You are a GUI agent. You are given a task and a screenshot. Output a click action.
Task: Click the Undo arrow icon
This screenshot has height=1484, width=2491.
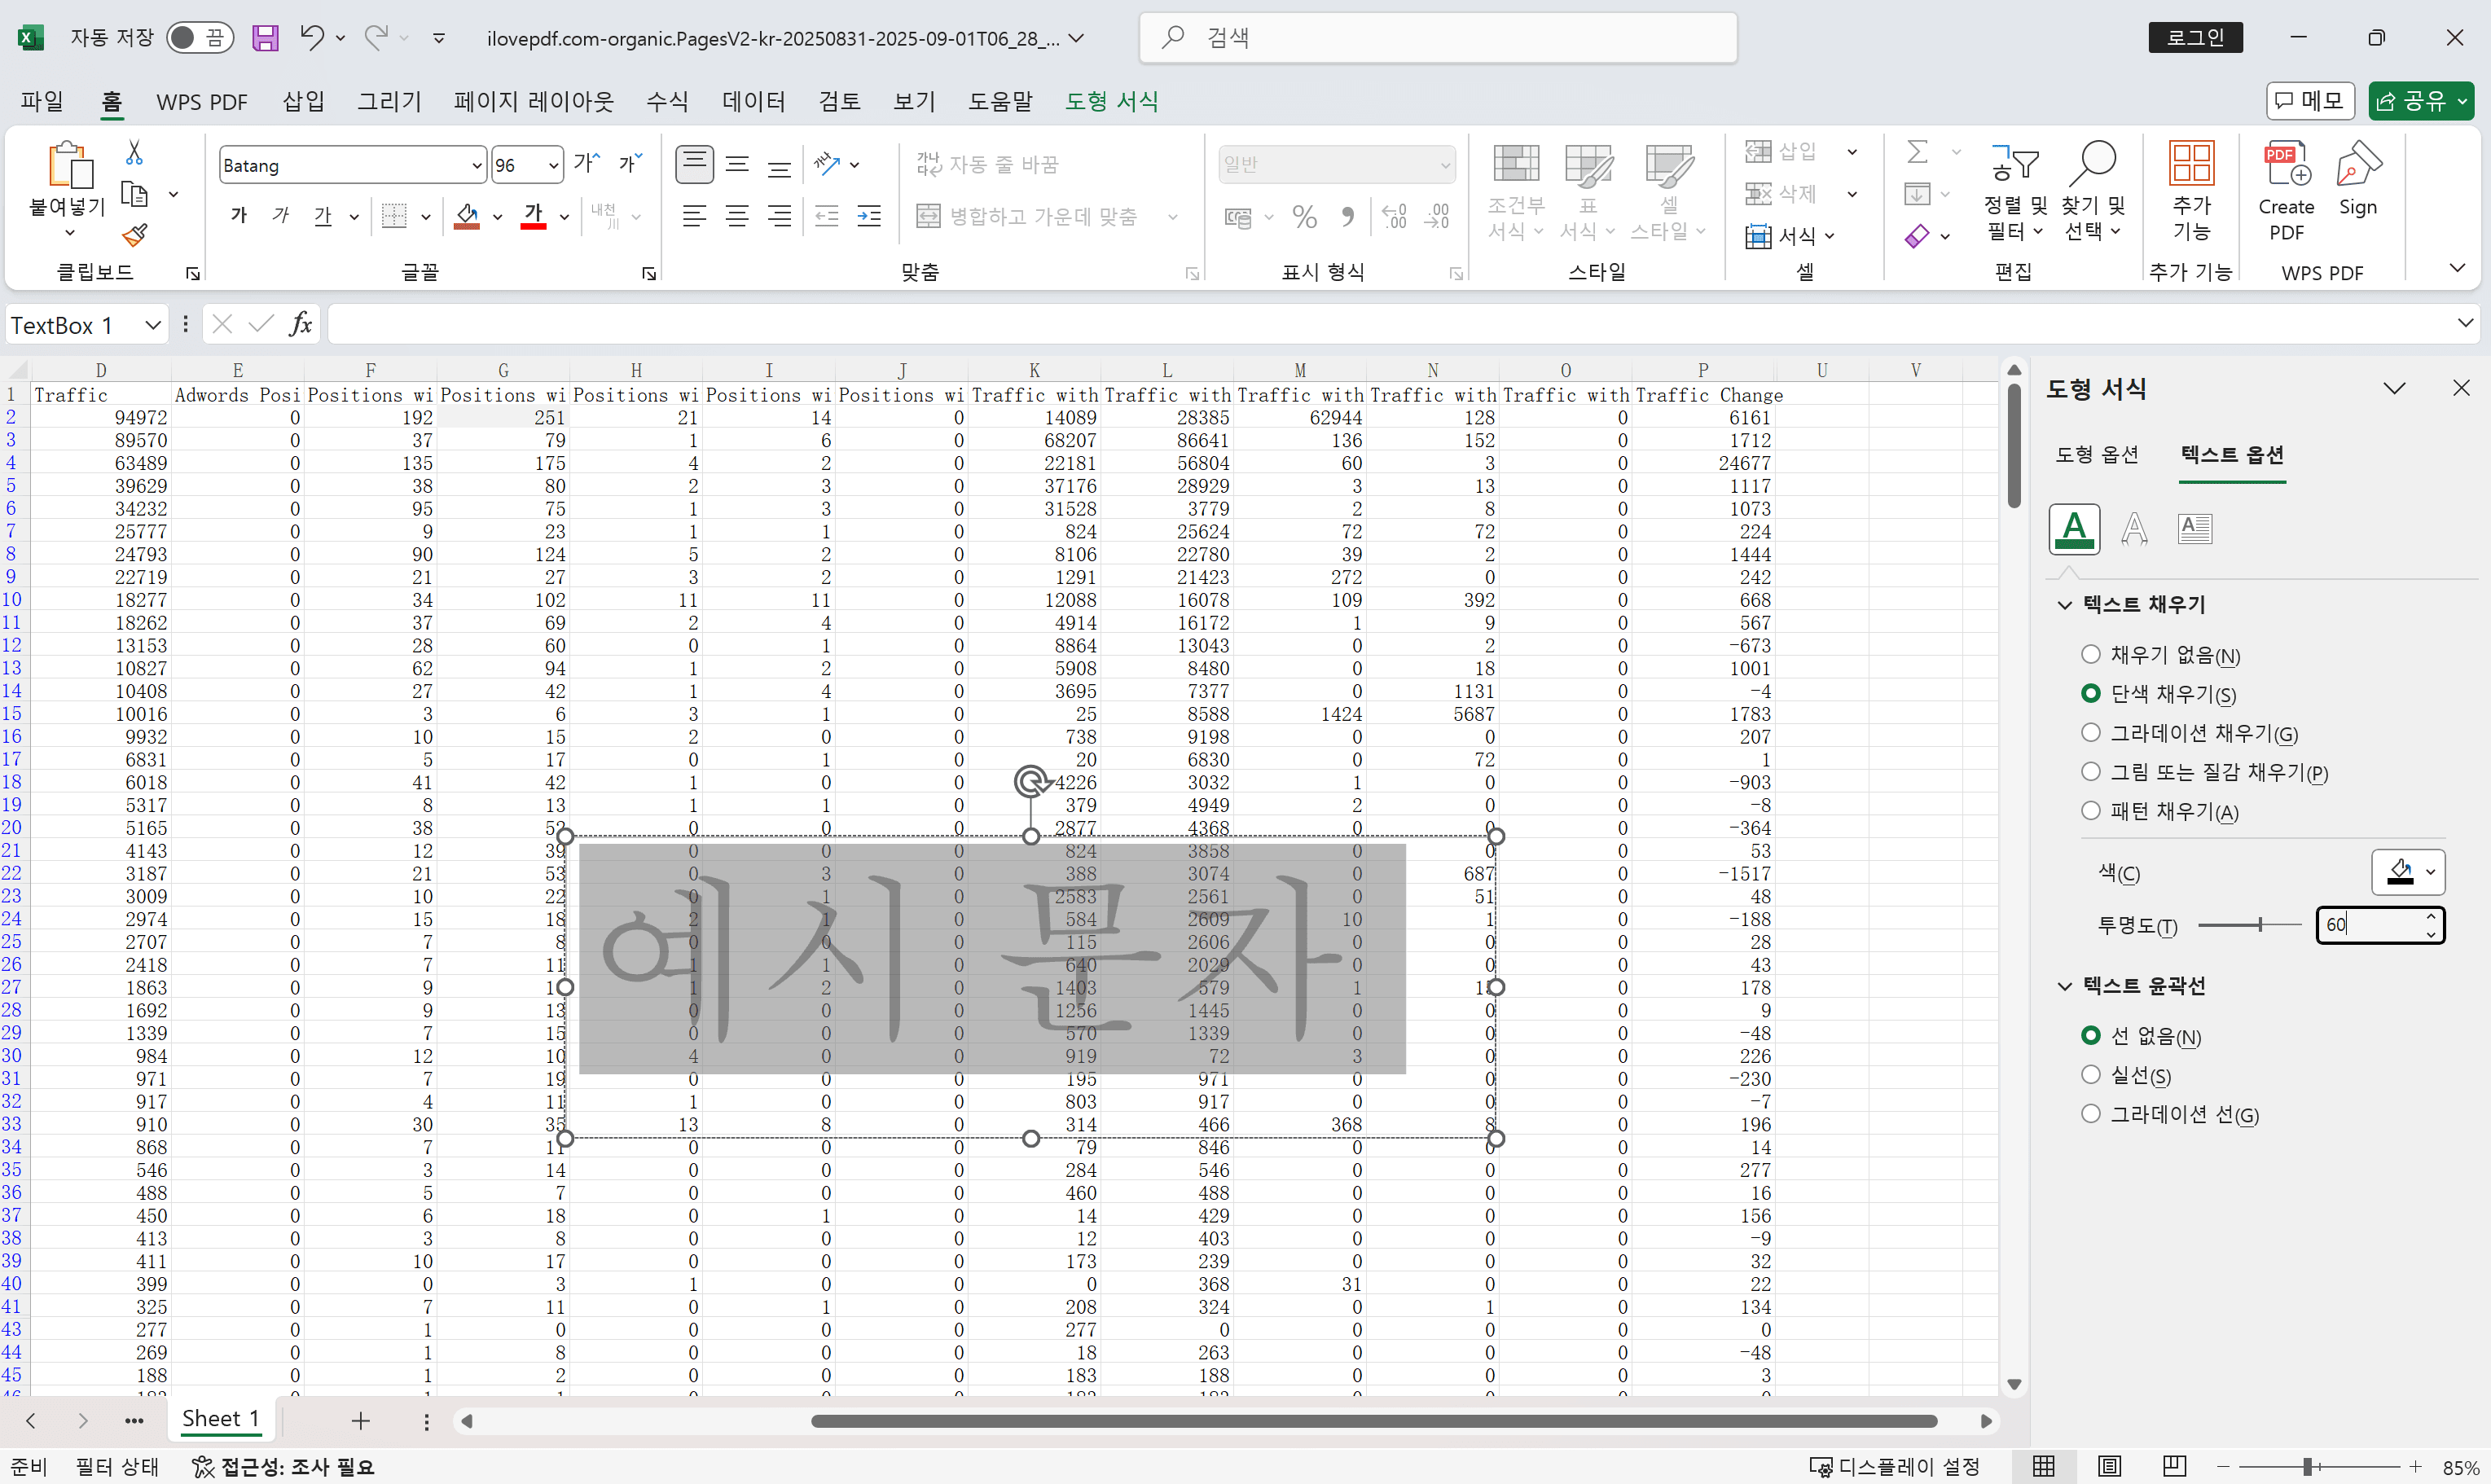(x=312, y=38)
